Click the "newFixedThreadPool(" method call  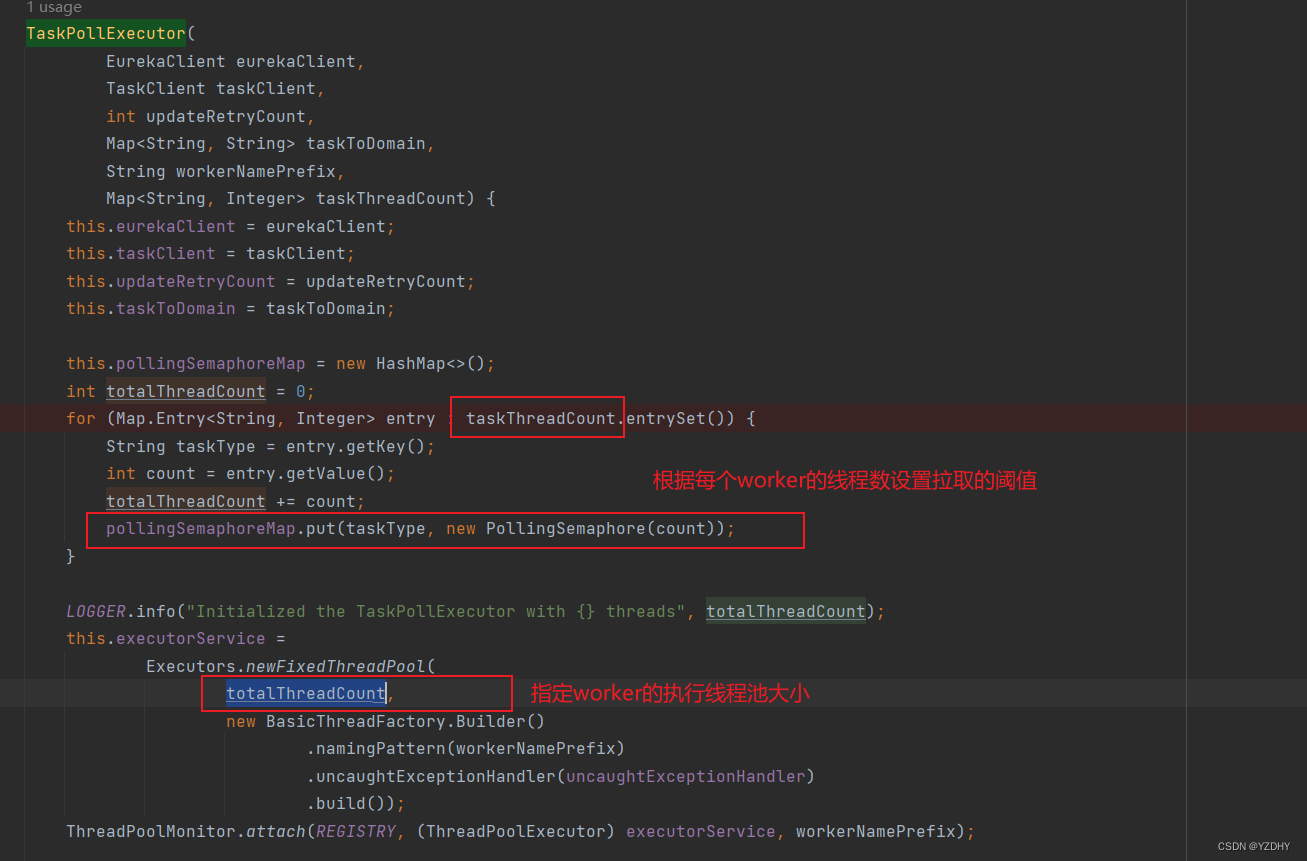(340, 666)
